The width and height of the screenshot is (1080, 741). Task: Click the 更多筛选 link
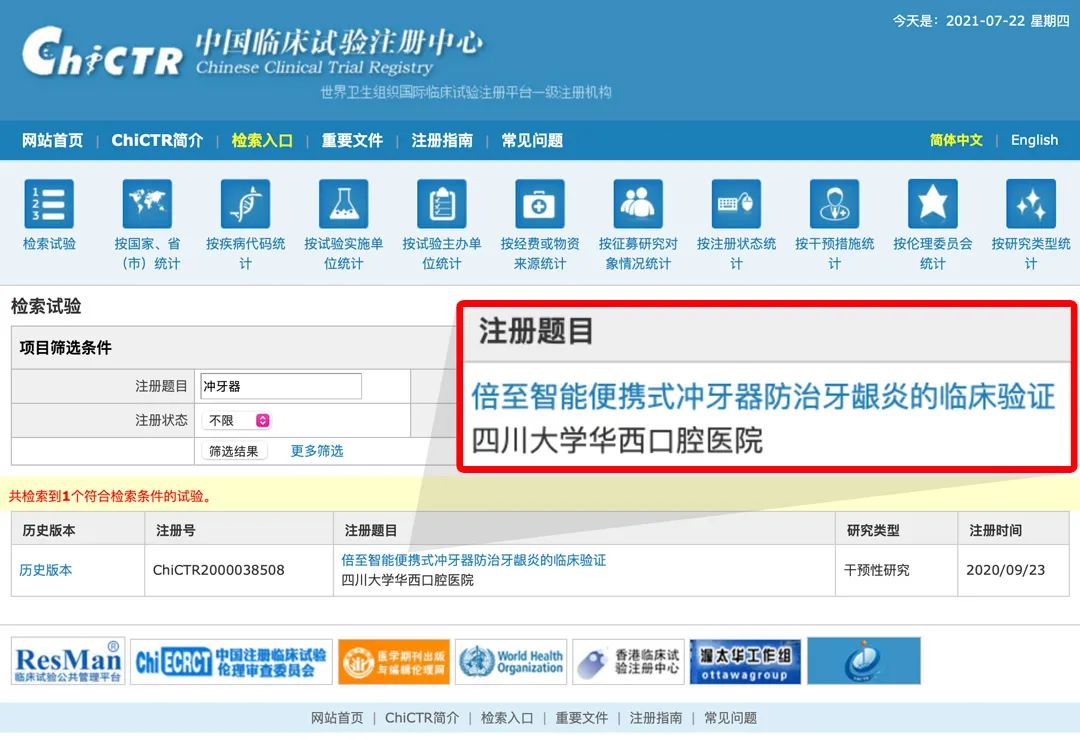coord(317,451)
